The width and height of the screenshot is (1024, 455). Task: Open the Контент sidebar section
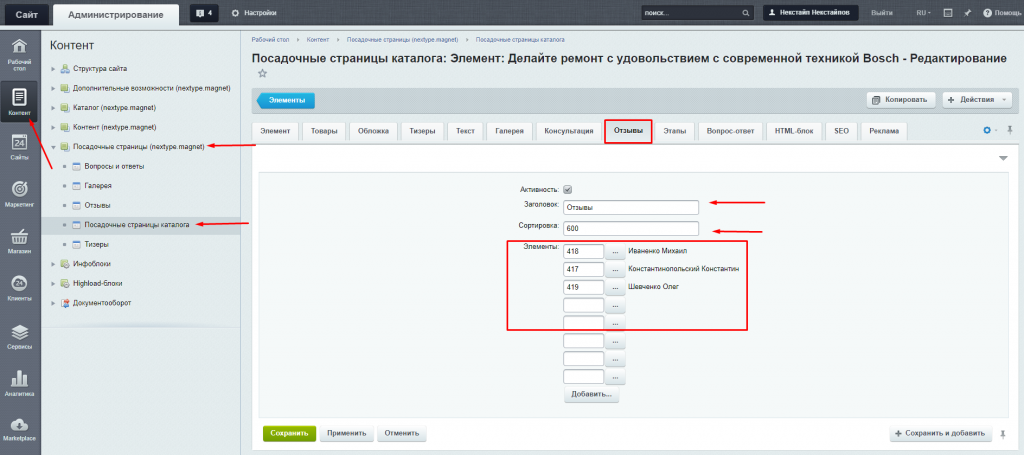coord(20,102)
